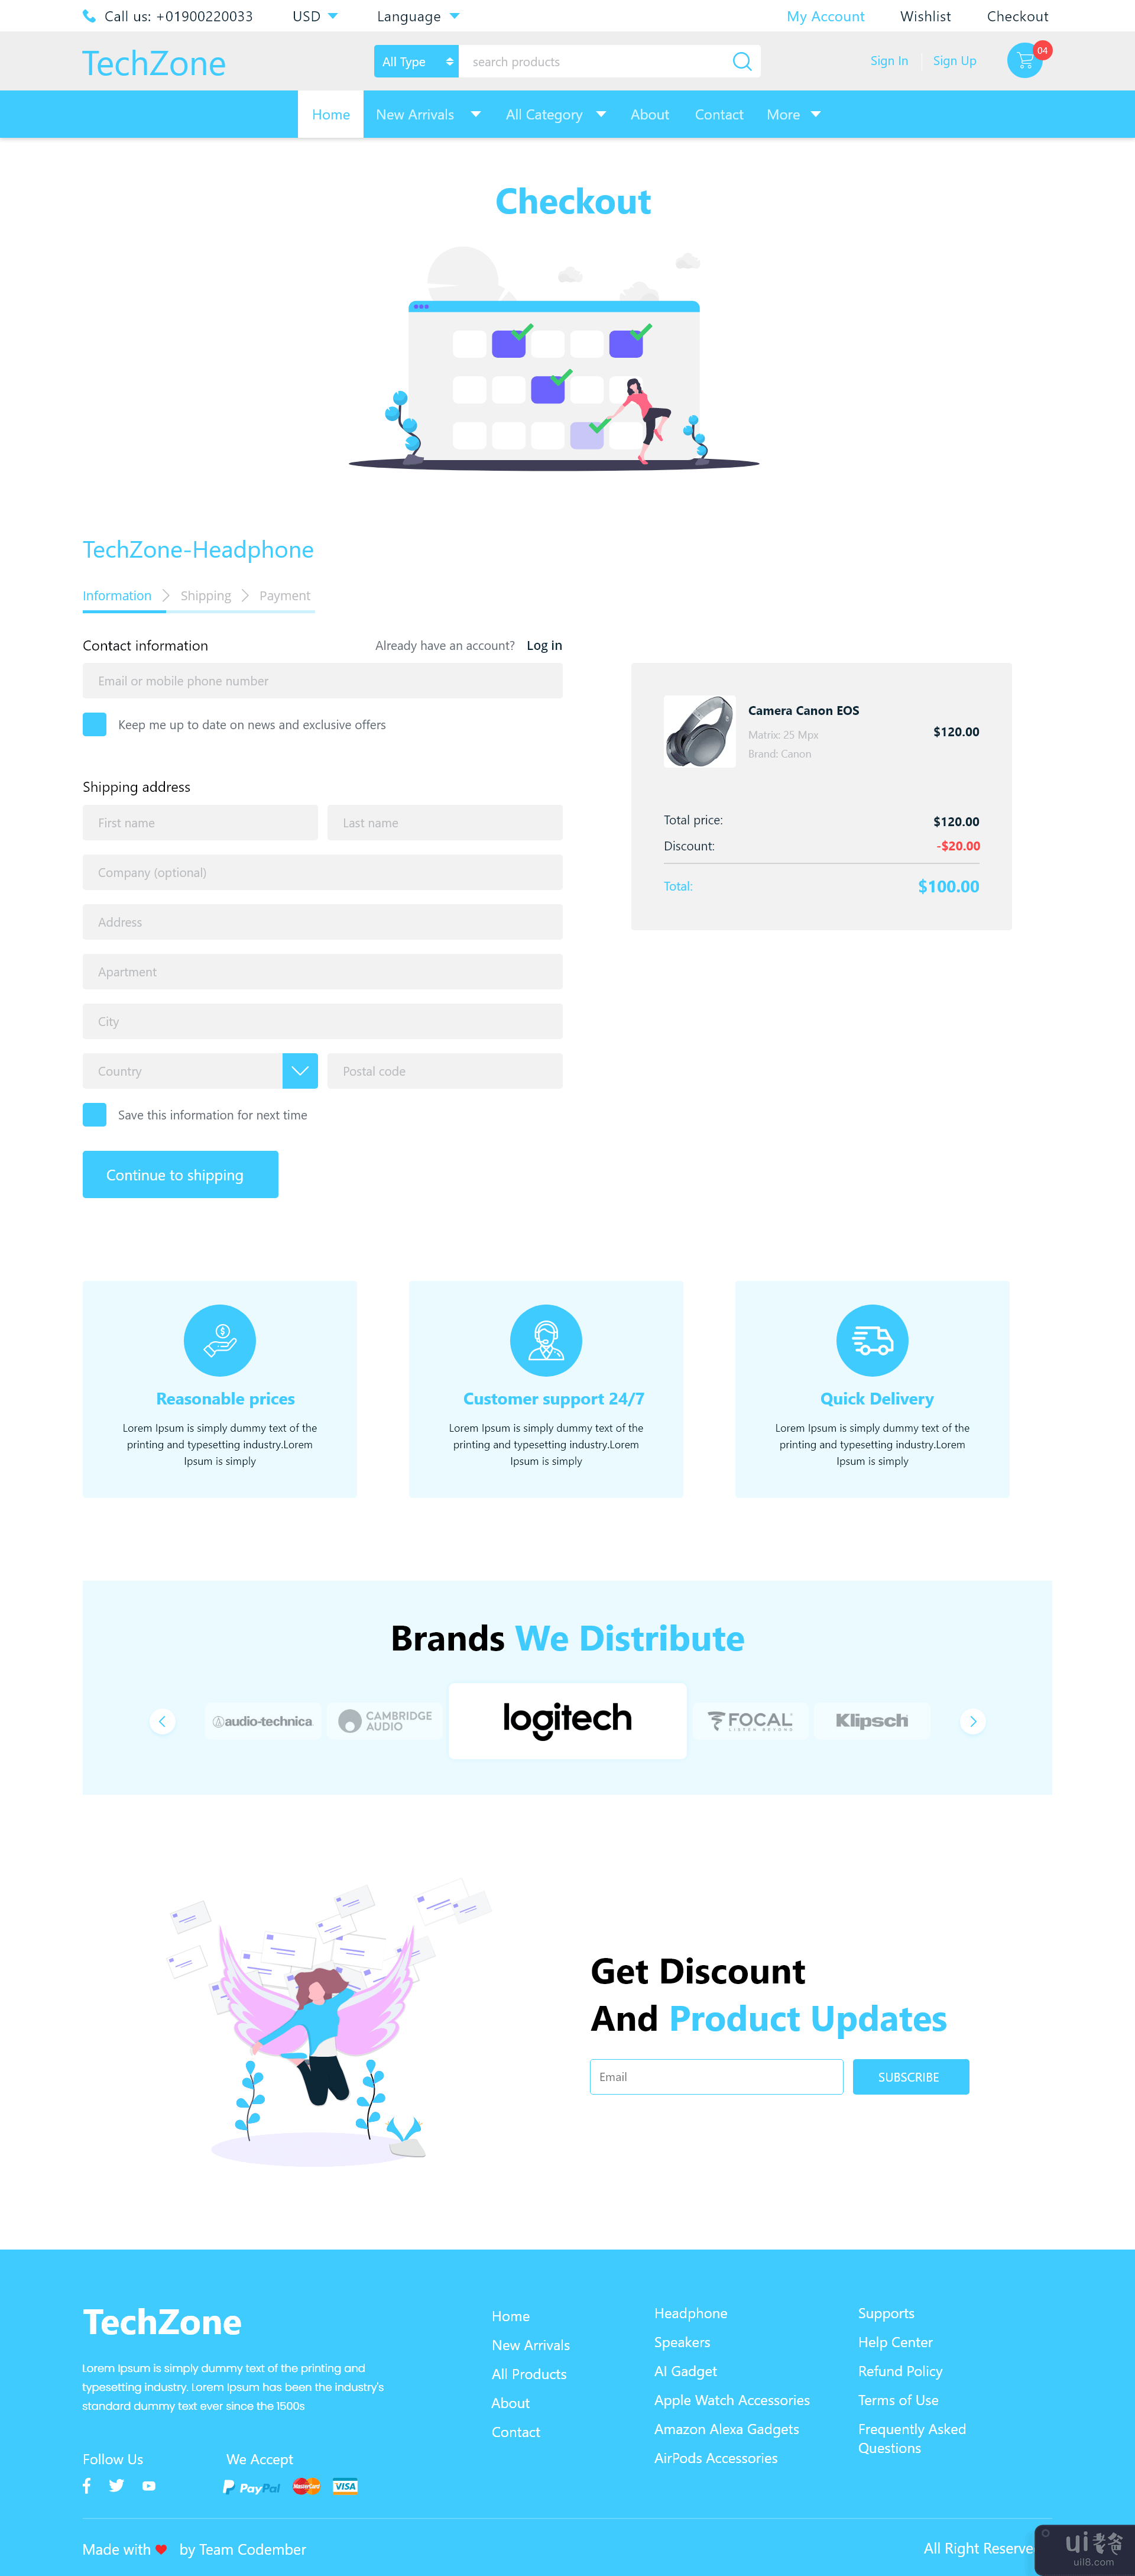Check the Keep me up to date checkbox
Image resolution: width=1135 pixels, height=2576 pixels.
[x=95, y=724]
